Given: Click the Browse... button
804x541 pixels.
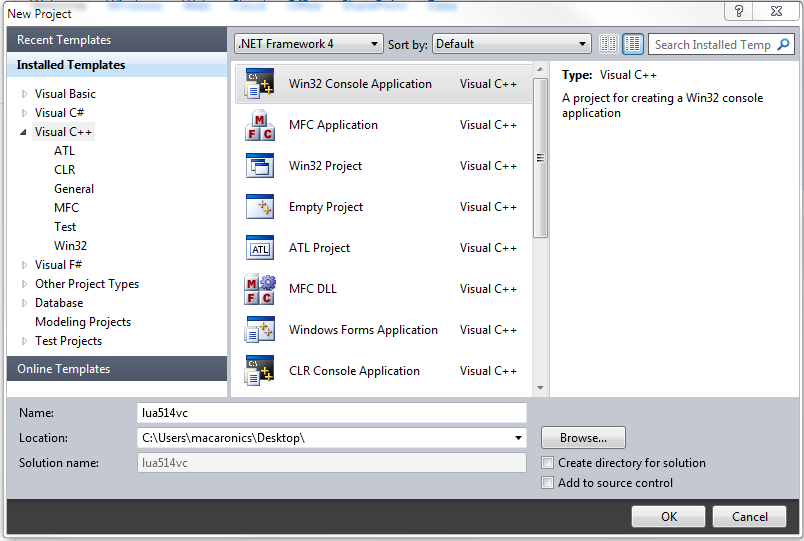Looking at the screenshot, I should 583,438.
